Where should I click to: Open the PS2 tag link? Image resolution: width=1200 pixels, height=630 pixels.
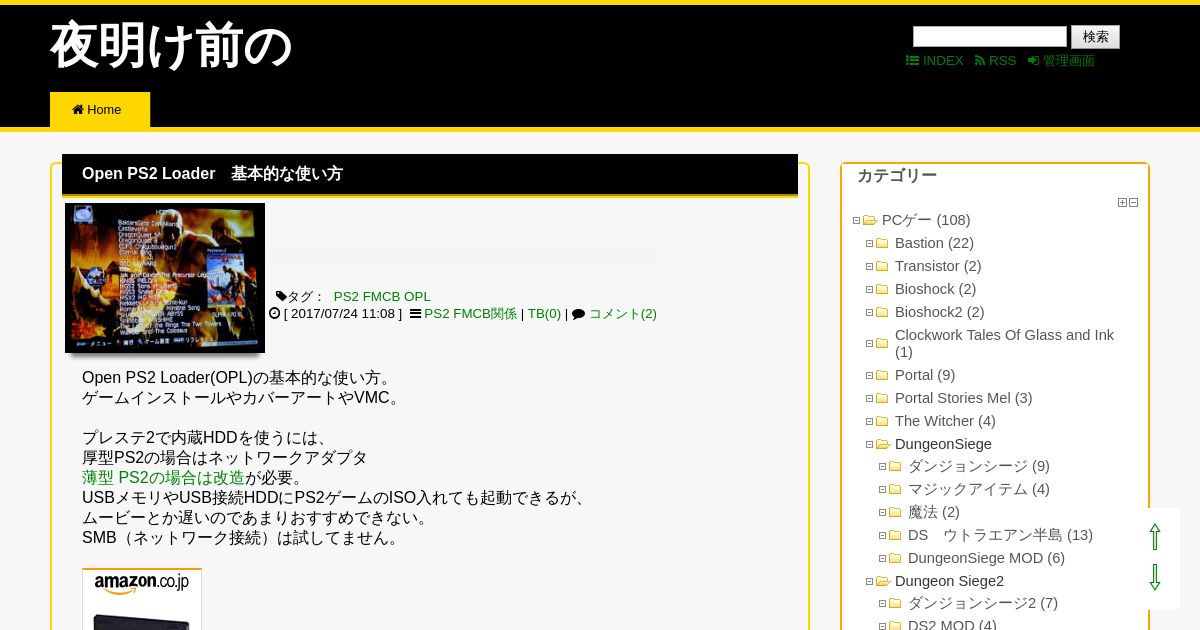tap(346, 297)
